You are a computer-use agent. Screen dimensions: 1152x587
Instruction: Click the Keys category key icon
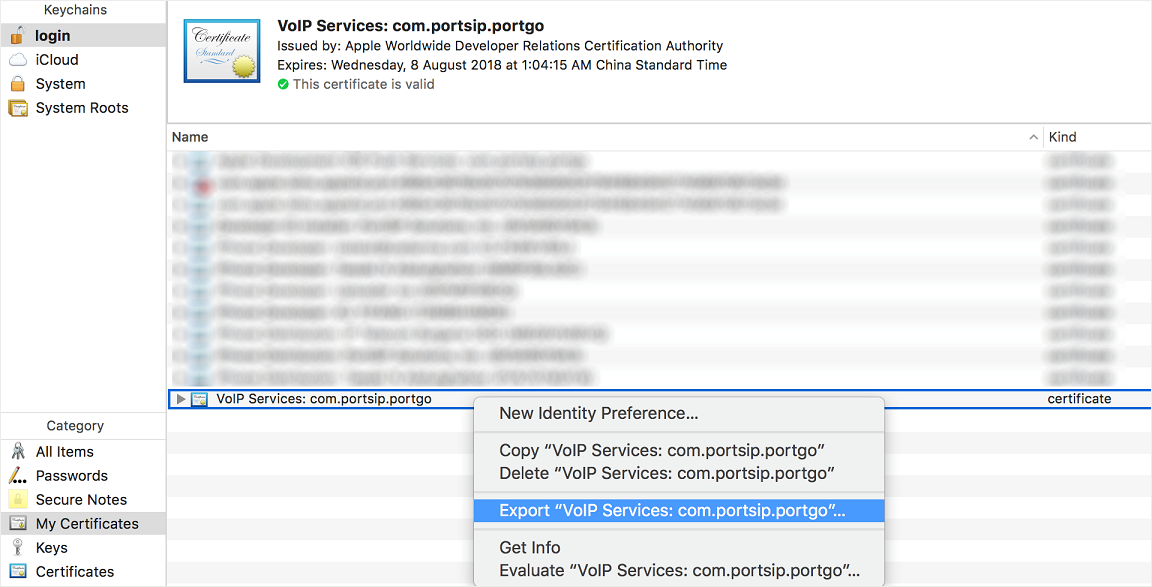point(18,547)
